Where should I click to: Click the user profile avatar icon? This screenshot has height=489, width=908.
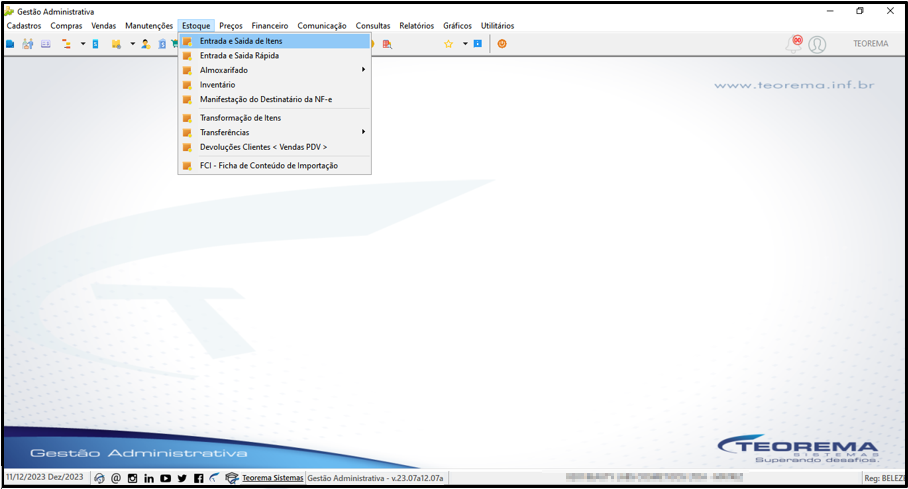point(817,45)
